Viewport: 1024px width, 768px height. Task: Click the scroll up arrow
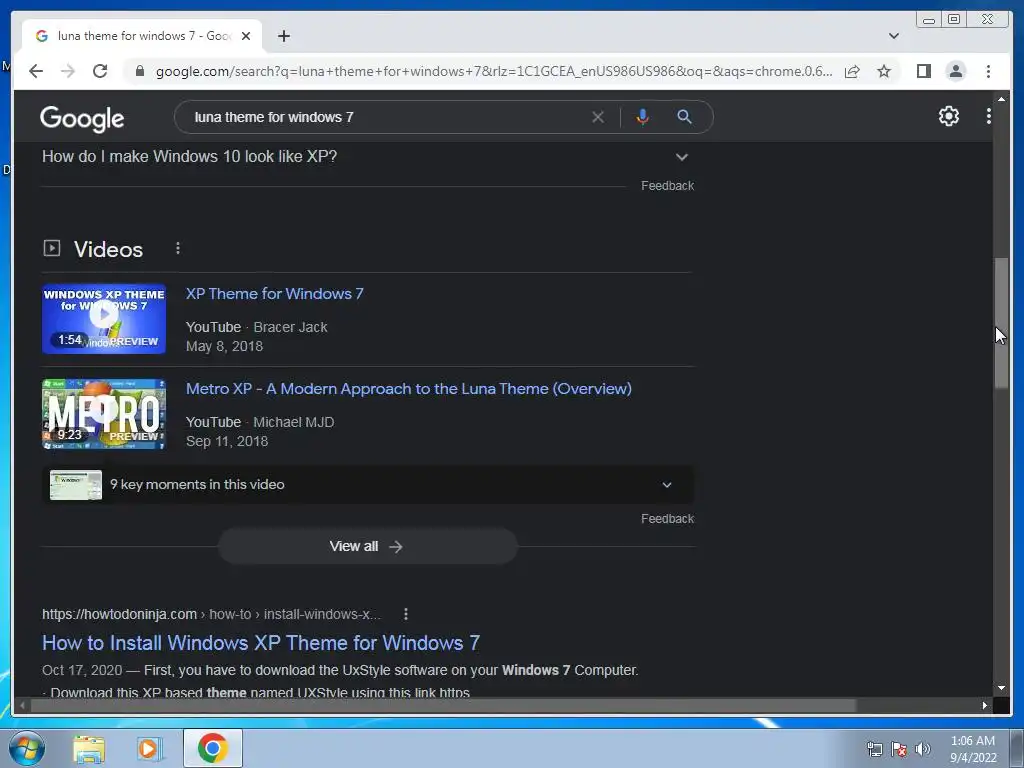pyautogui.click(x=1001, y=99)
